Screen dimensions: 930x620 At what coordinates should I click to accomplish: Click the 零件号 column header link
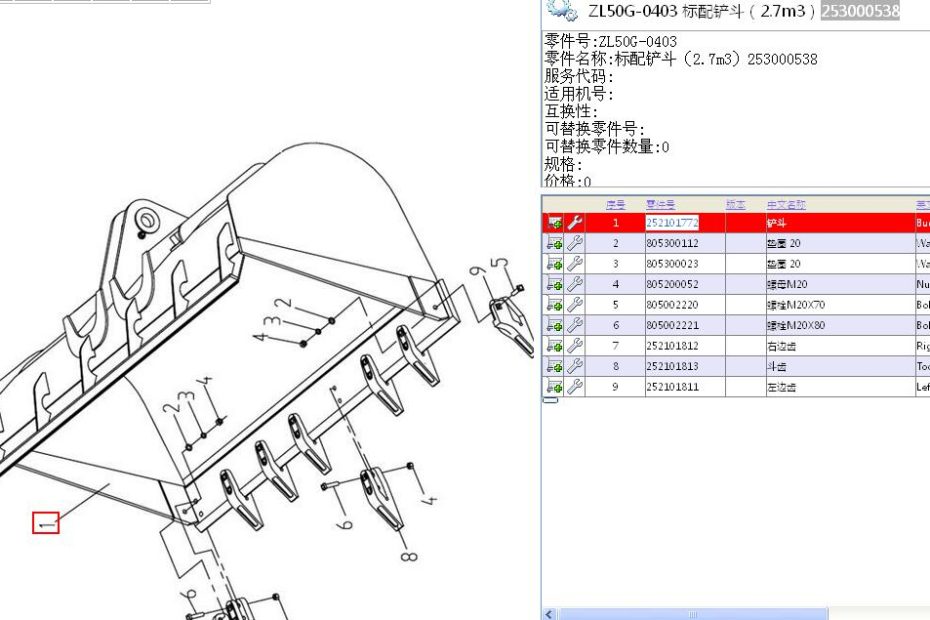coord(660,205)
